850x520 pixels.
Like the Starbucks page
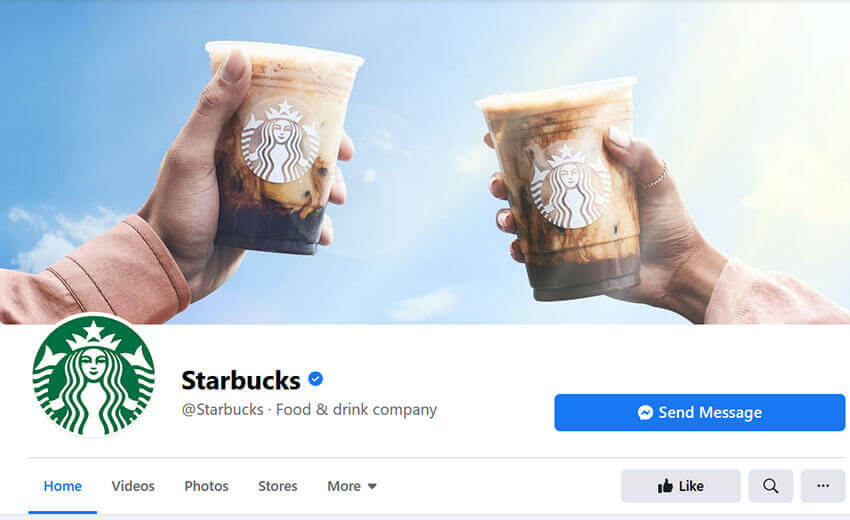[680, 486]
